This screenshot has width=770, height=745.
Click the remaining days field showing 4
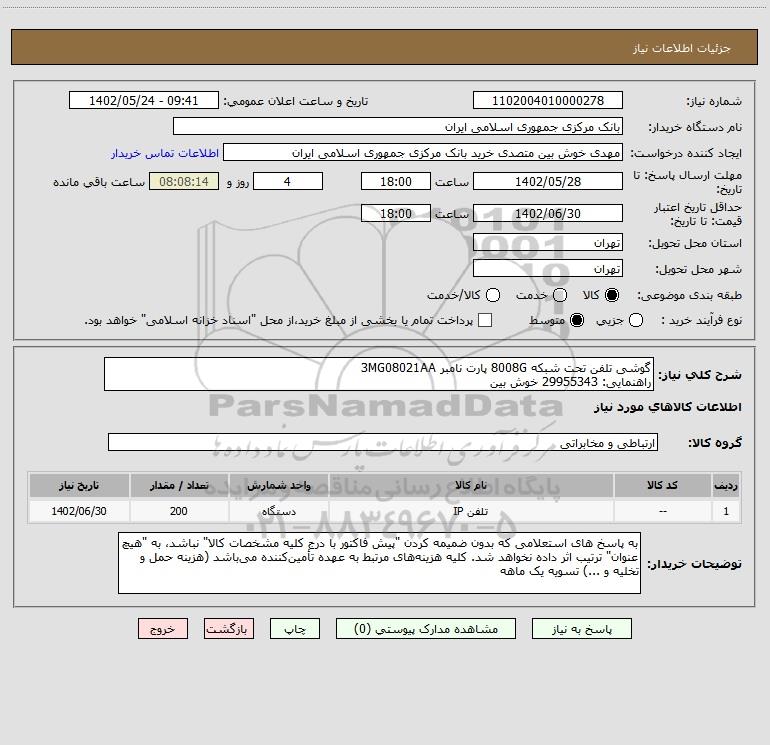pyautogui.click(x=288, y=182)
